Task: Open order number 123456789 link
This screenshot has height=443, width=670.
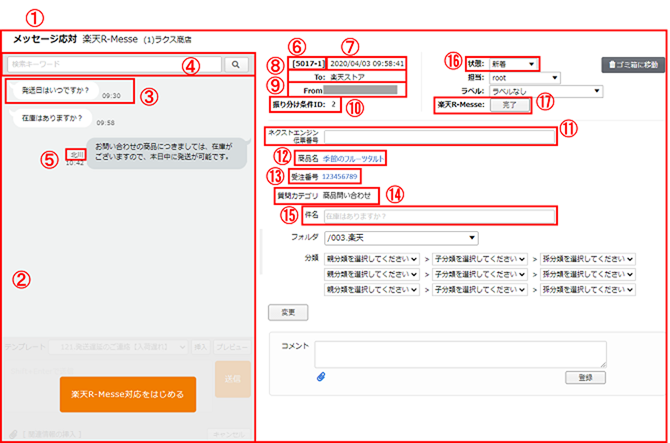Action: (339, 177)
